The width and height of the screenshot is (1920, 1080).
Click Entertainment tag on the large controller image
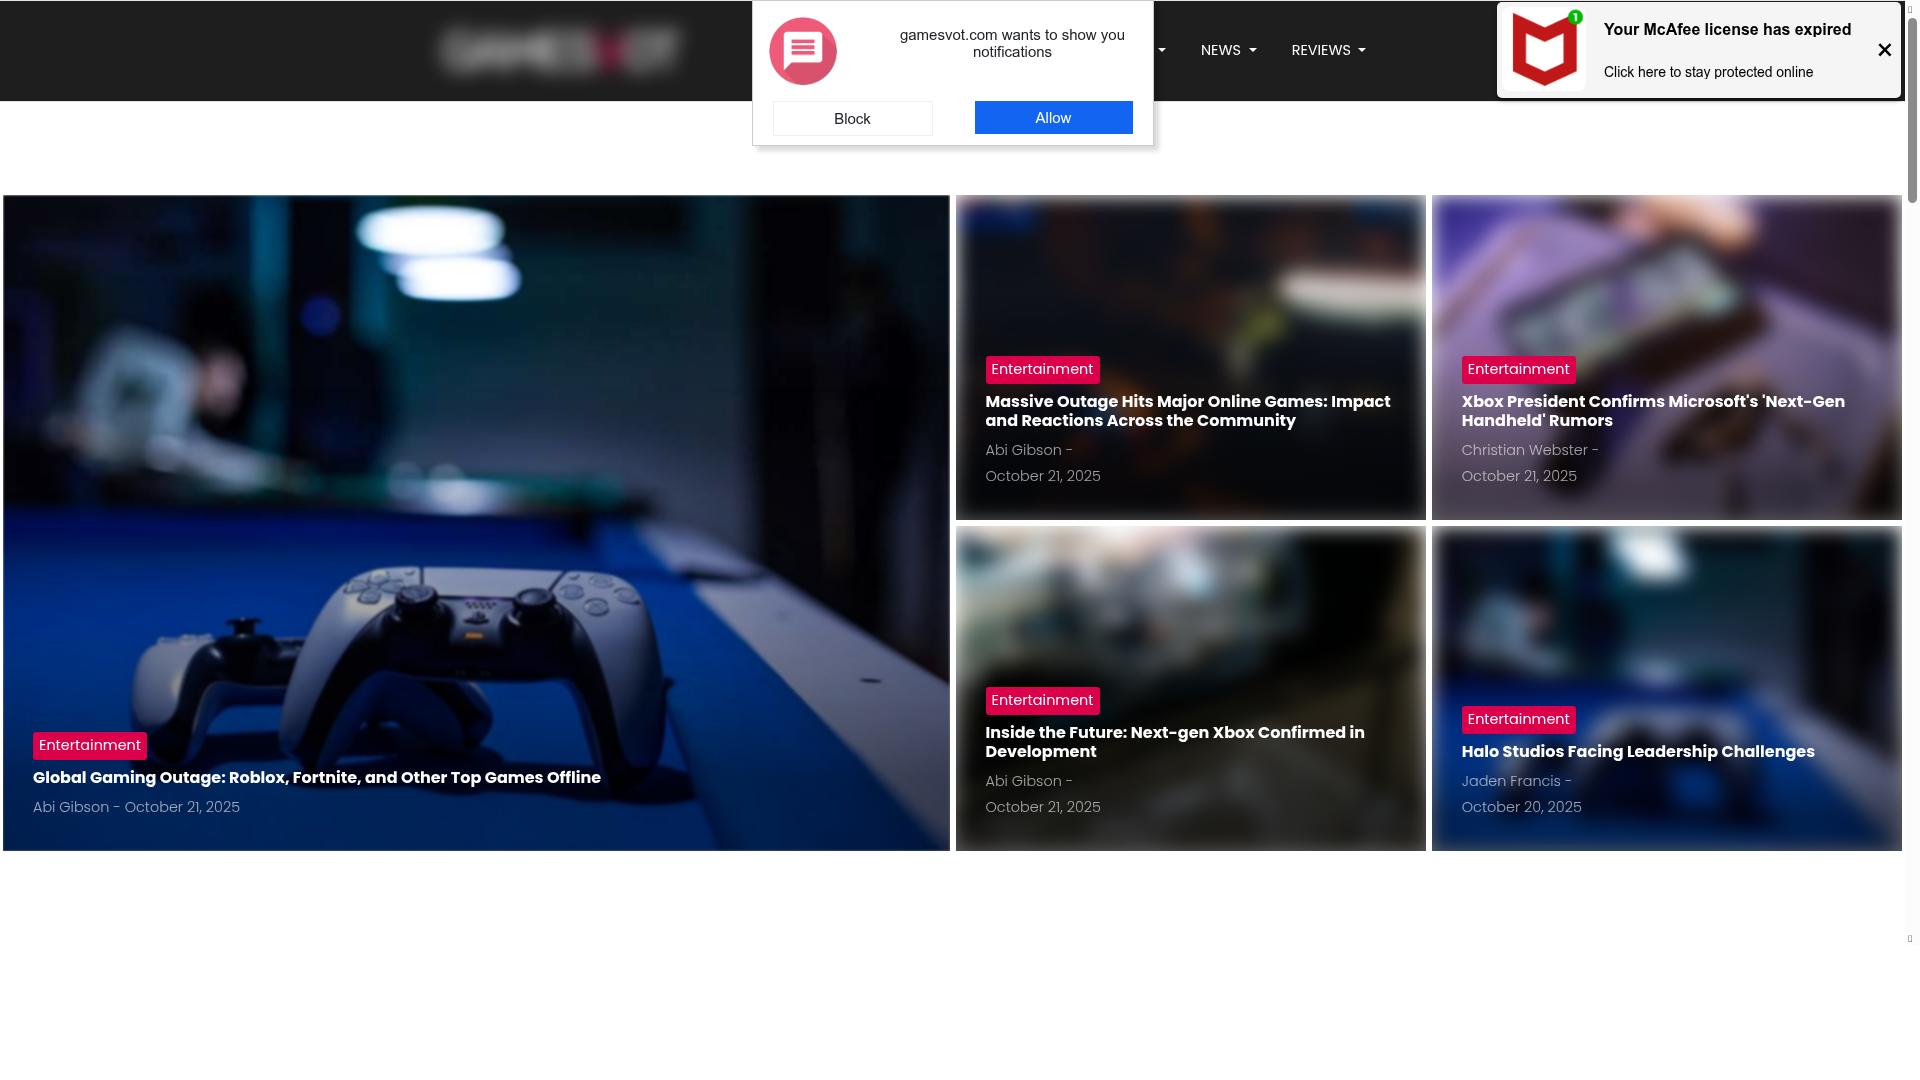(90, 746)
